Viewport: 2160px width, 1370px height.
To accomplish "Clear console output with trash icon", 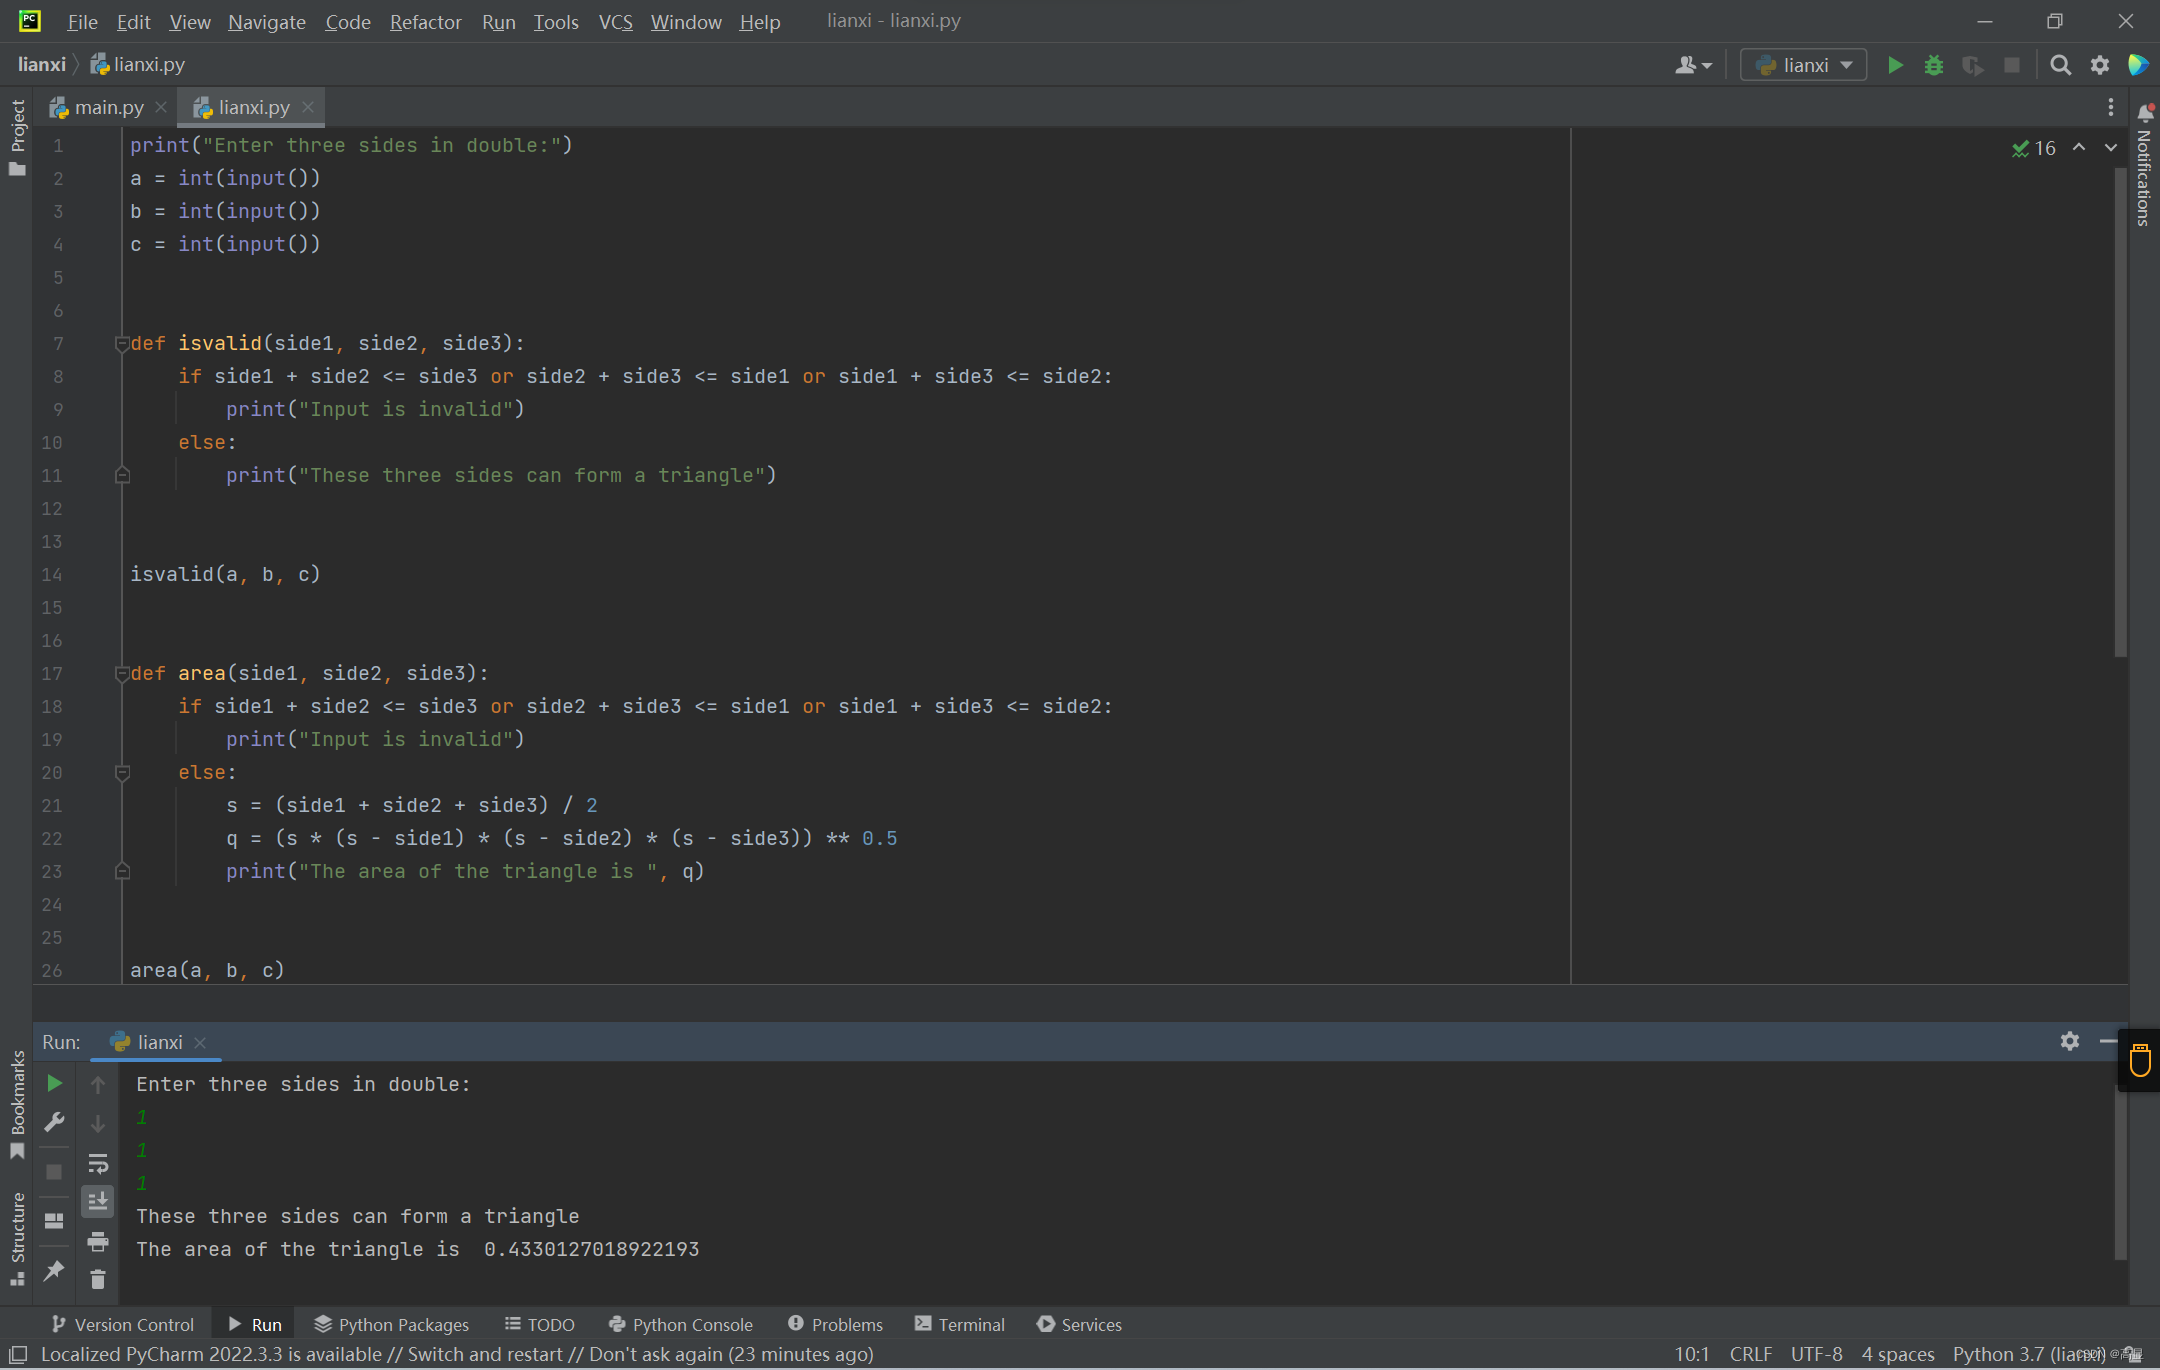I will 98,1280.
